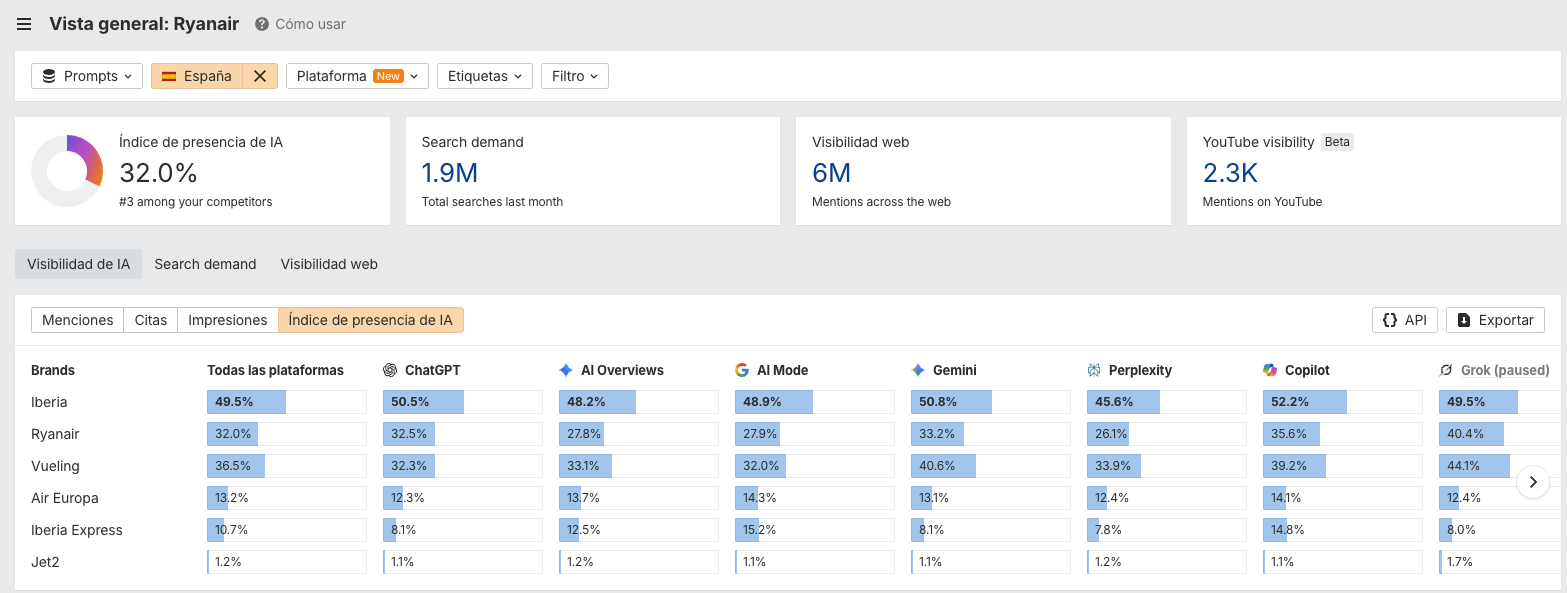1567x593 pixels.
Task: Click the Iberia brand row label
Action: [49, 402]
